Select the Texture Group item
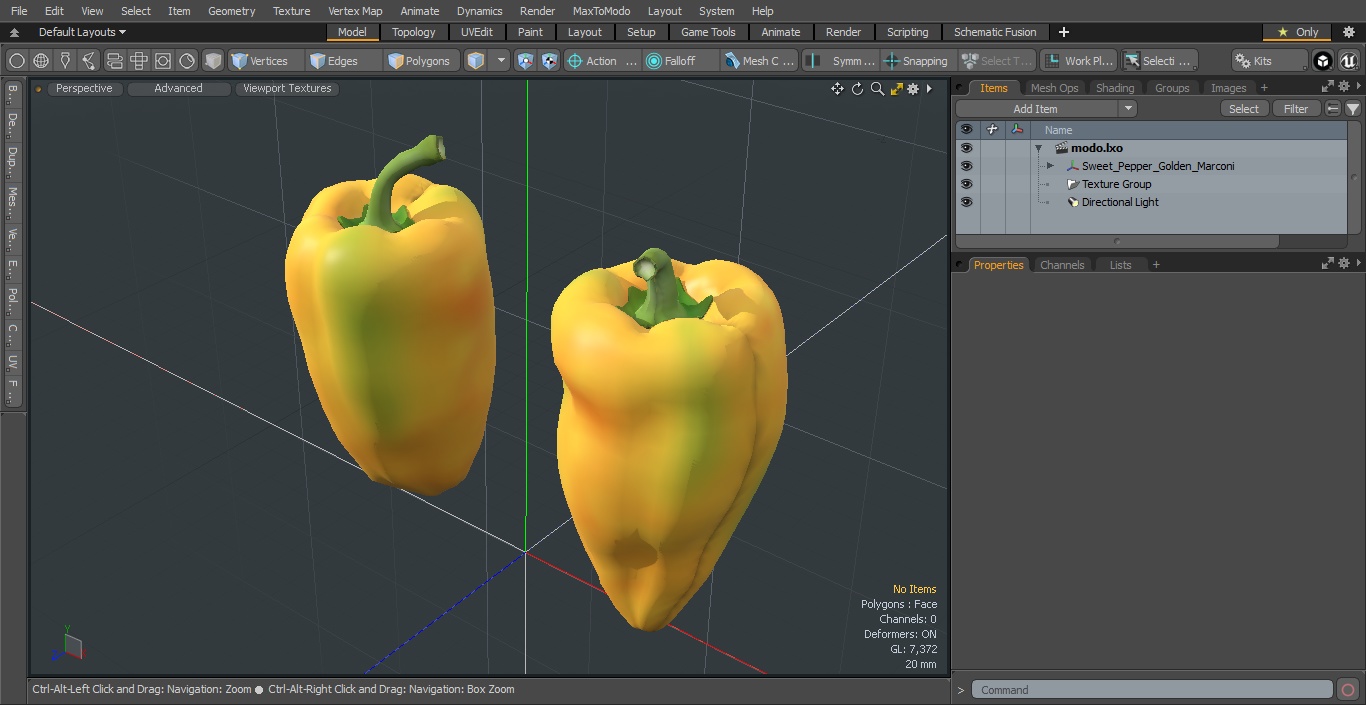 coord(1116,184)
